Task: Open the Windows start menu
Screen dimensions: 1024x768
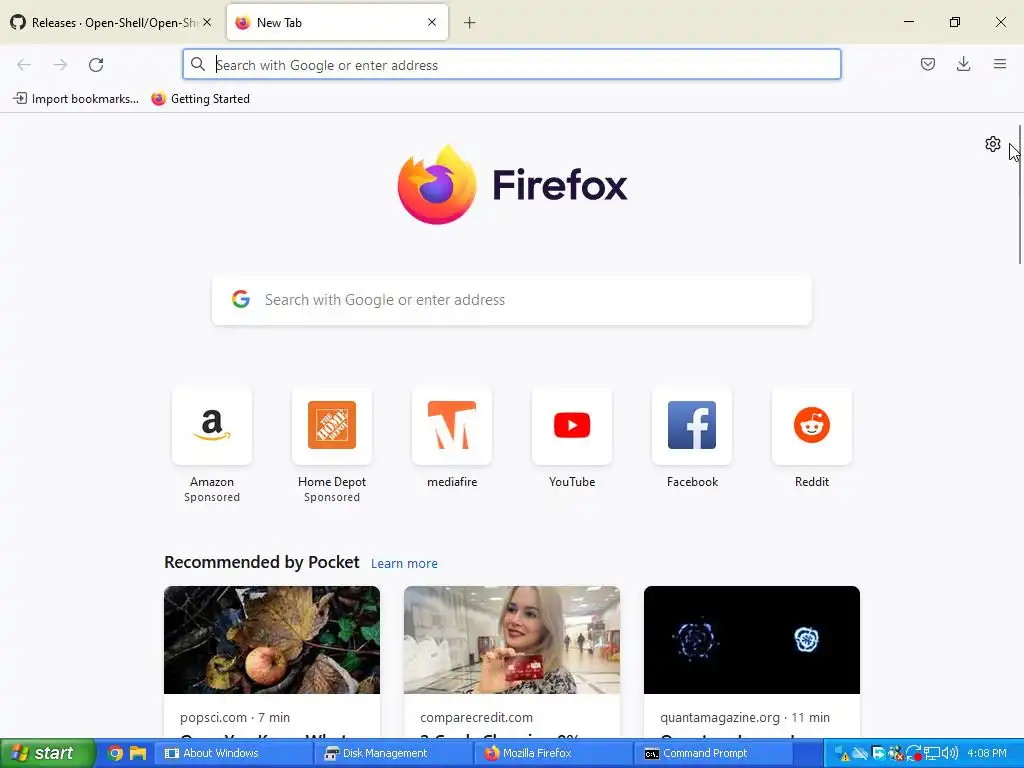Action: coord(48,753)
